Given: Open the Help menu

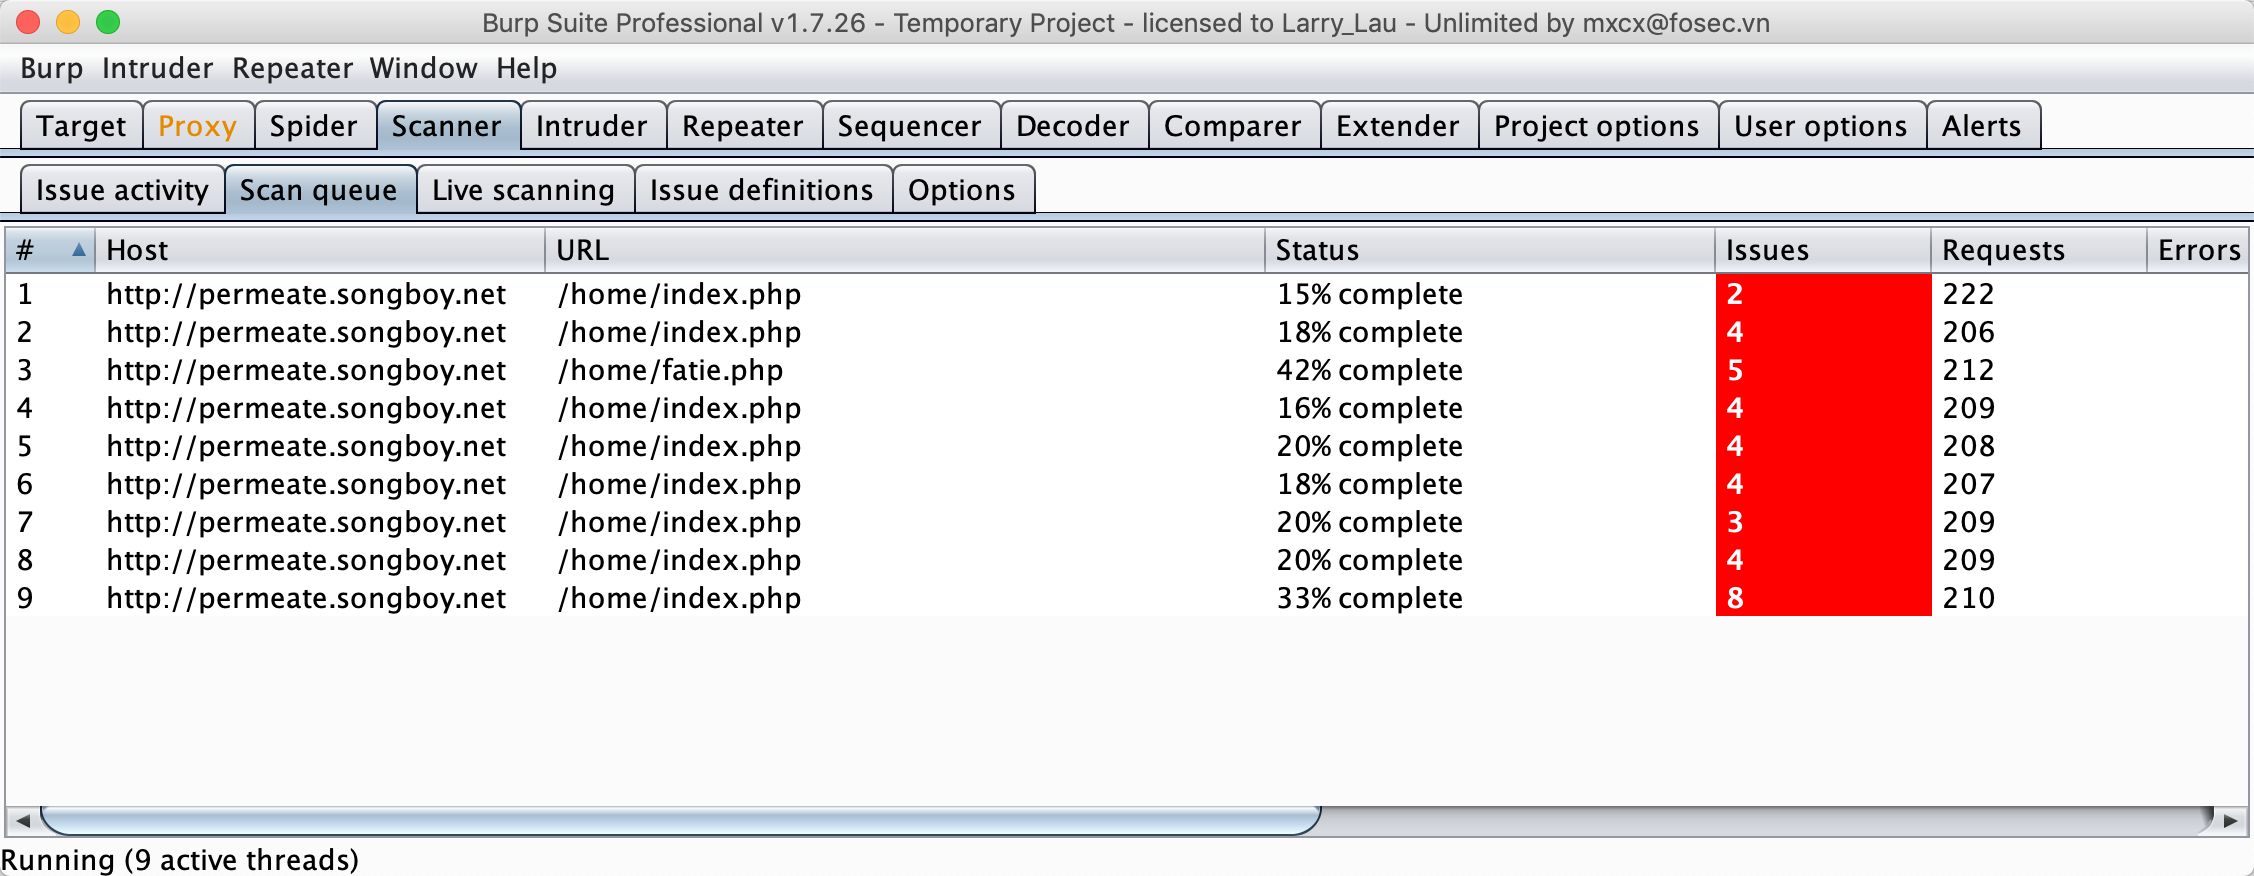Looking at the screenshot, I should (x=526, y=68).
